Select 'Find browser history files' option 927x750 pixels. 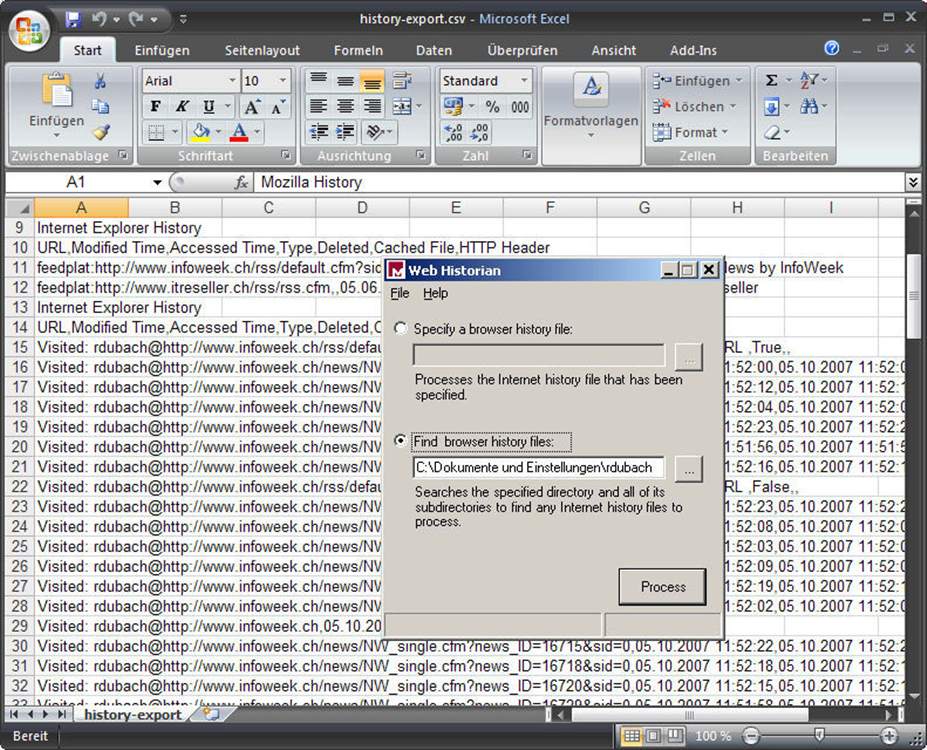[x=400, y=441]
